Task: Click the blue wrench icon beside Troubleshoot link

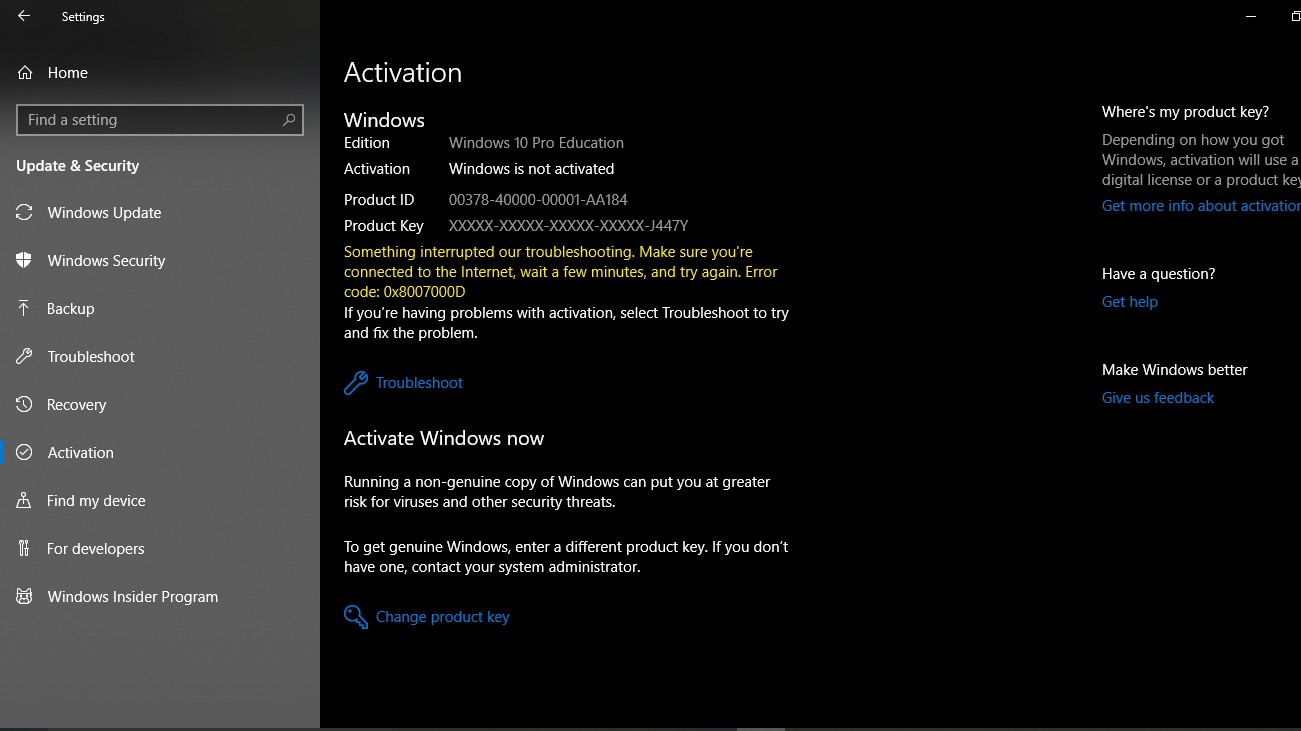Action: click(356, 383)
